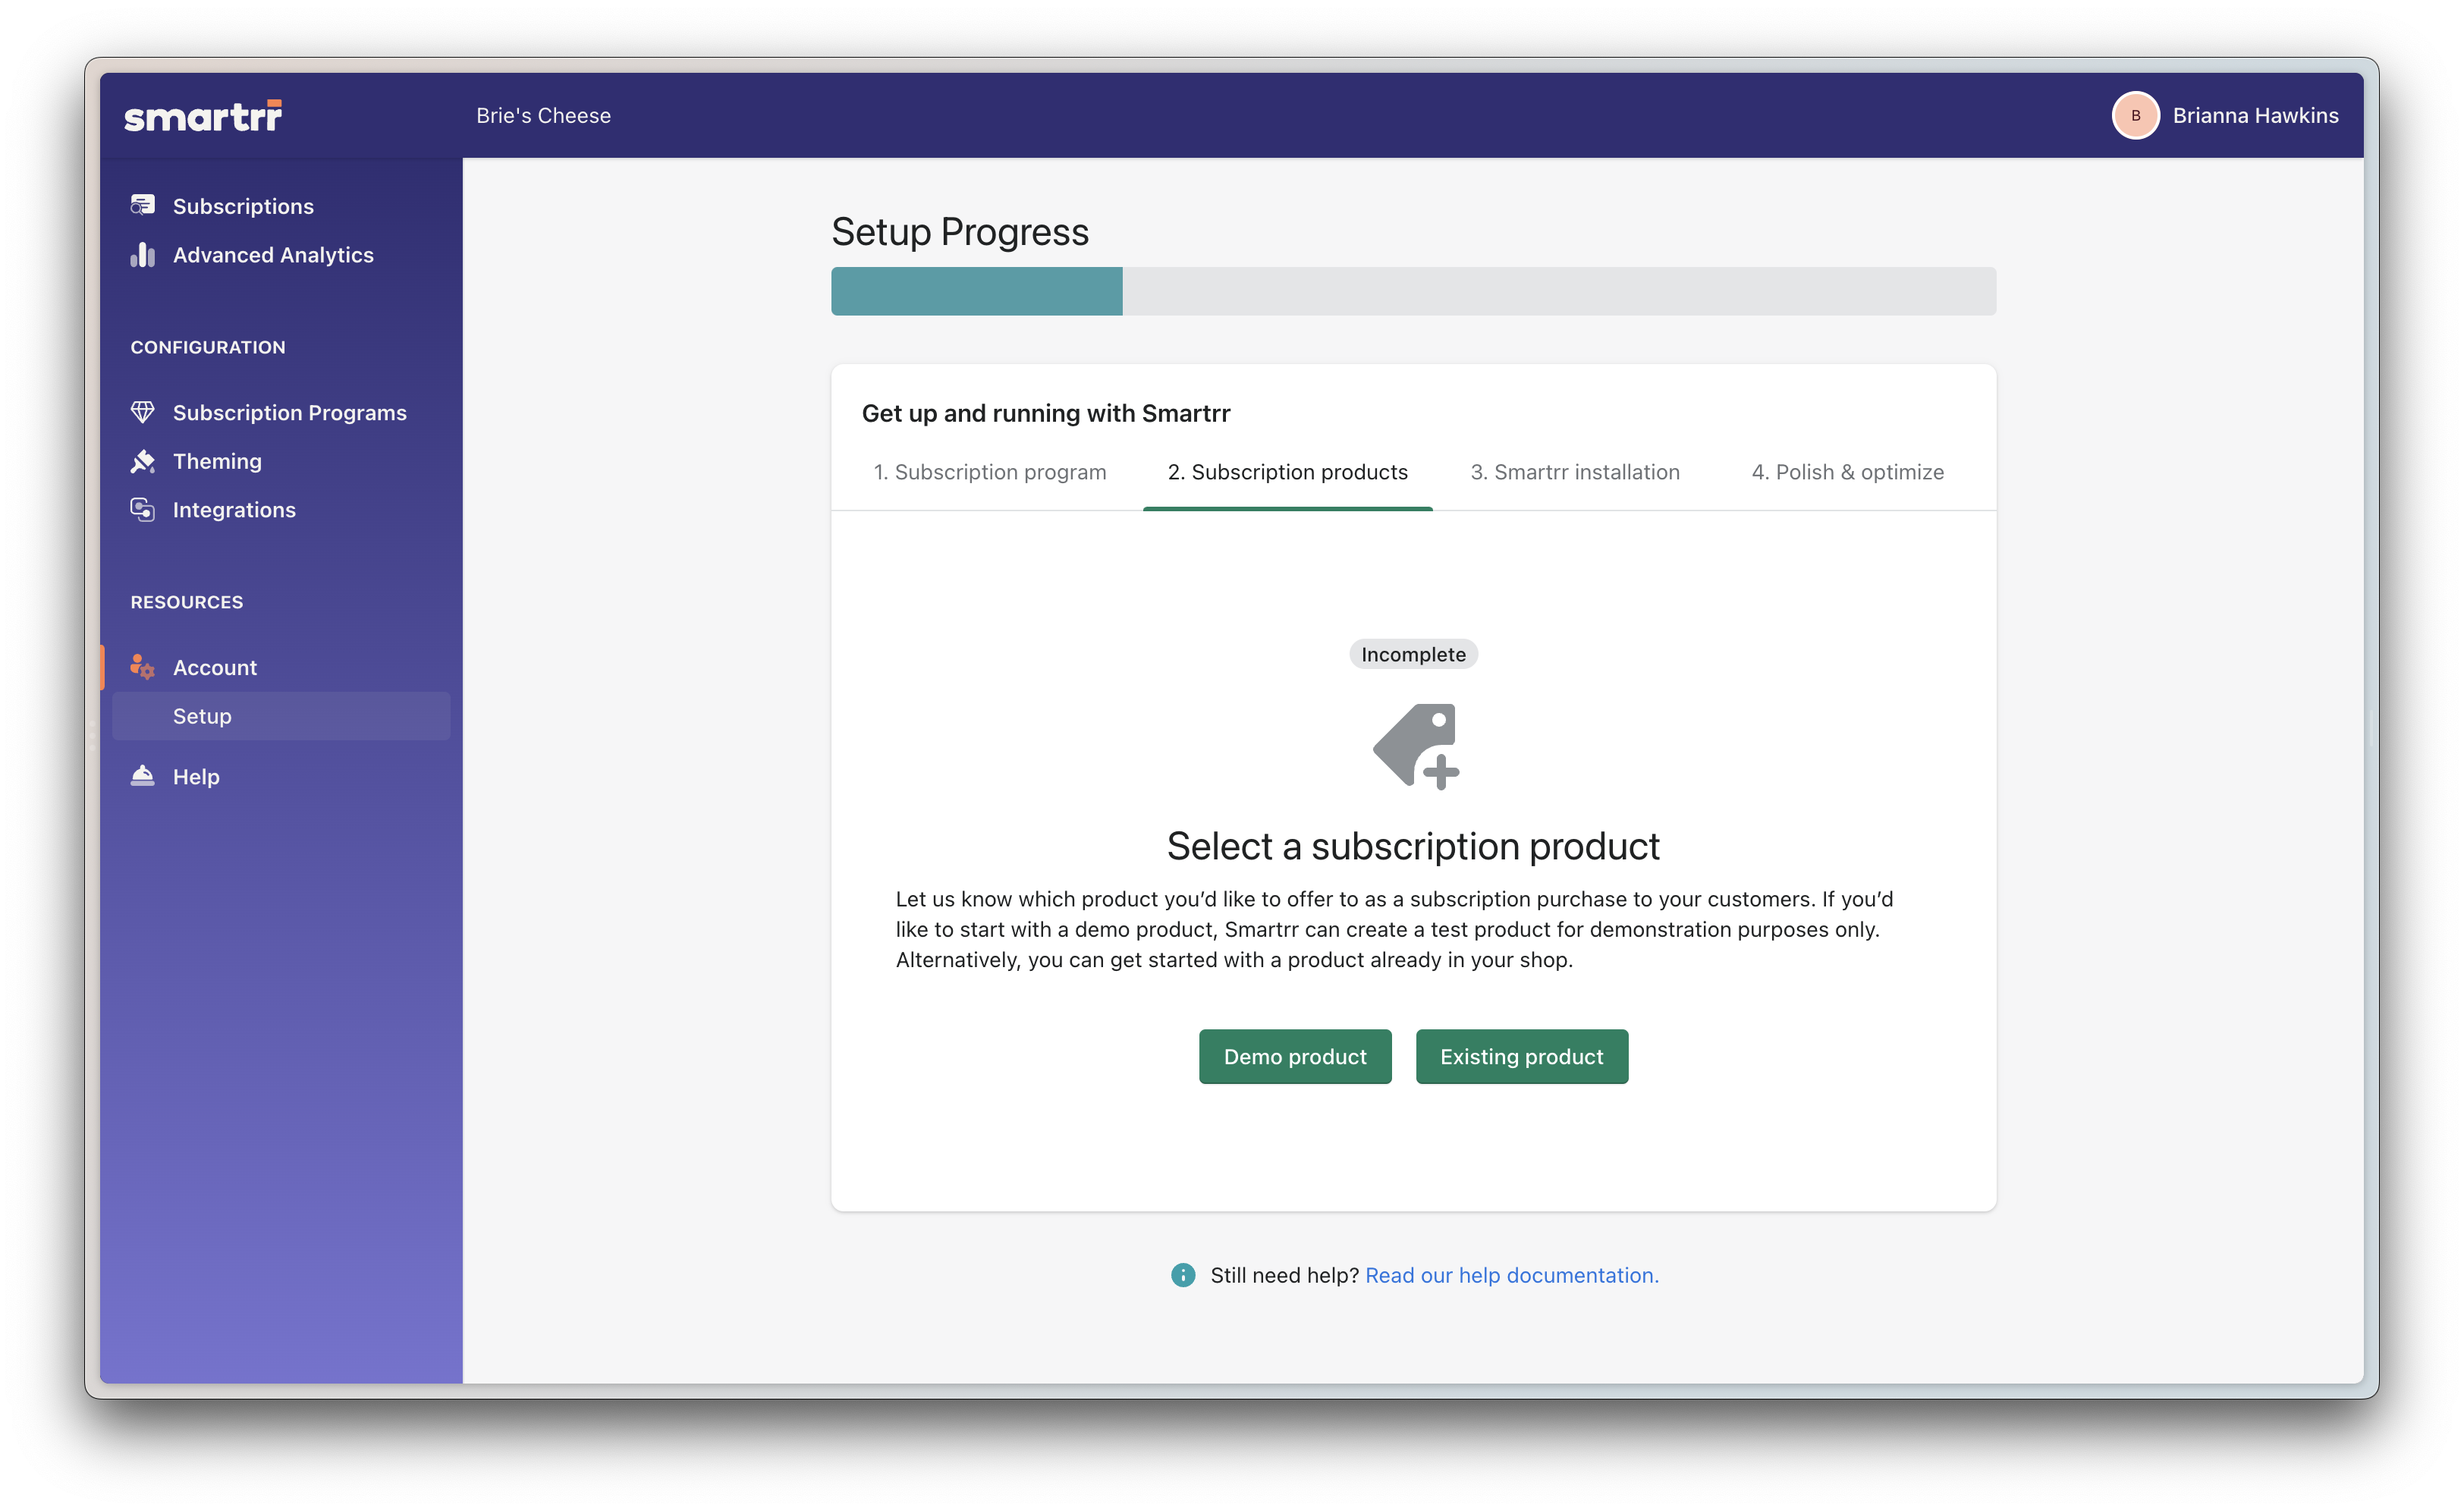Click the product tag plus icon
This screenshot has width=2464, height=1511.
point(1415,746)
